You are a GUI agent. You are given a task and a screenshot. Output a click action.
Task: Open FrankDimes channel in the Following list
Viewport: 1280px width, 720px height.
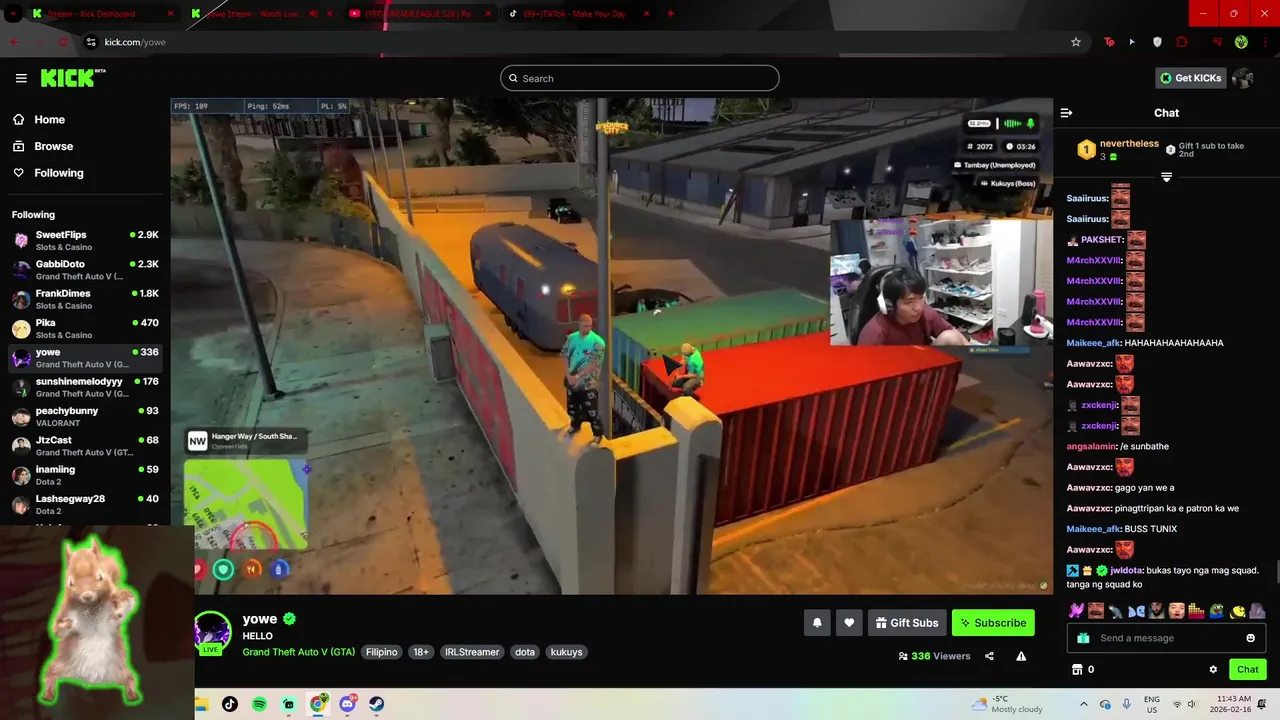(85, 299)
